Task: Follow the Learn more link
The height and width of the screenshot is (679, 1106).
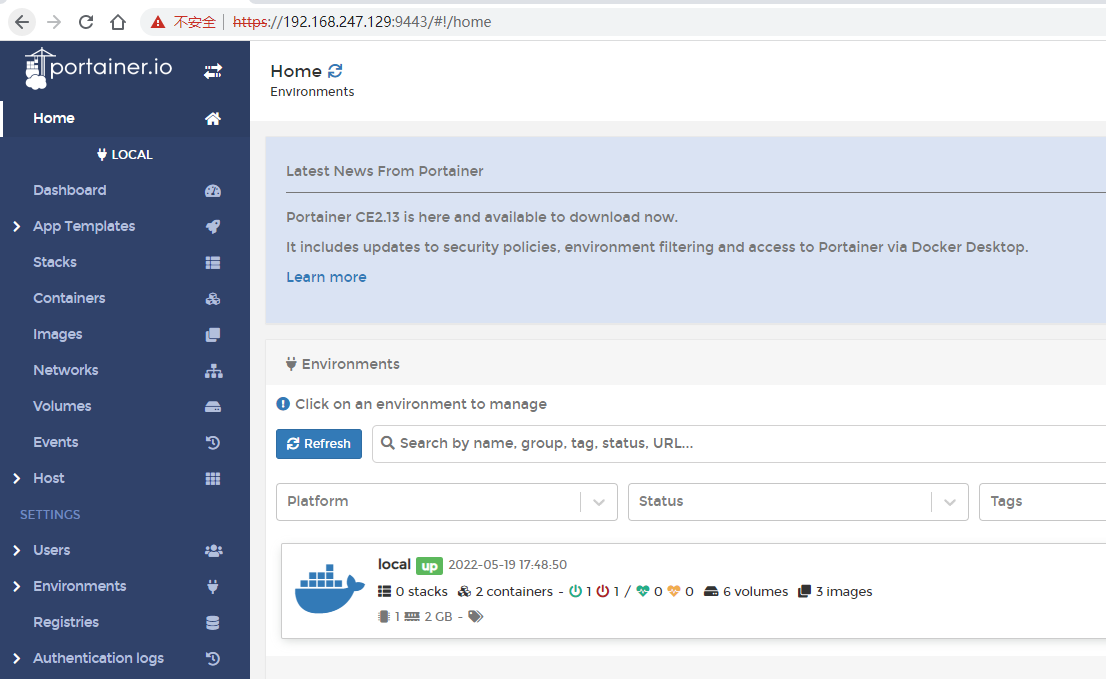Action: (x=326, y=277)
